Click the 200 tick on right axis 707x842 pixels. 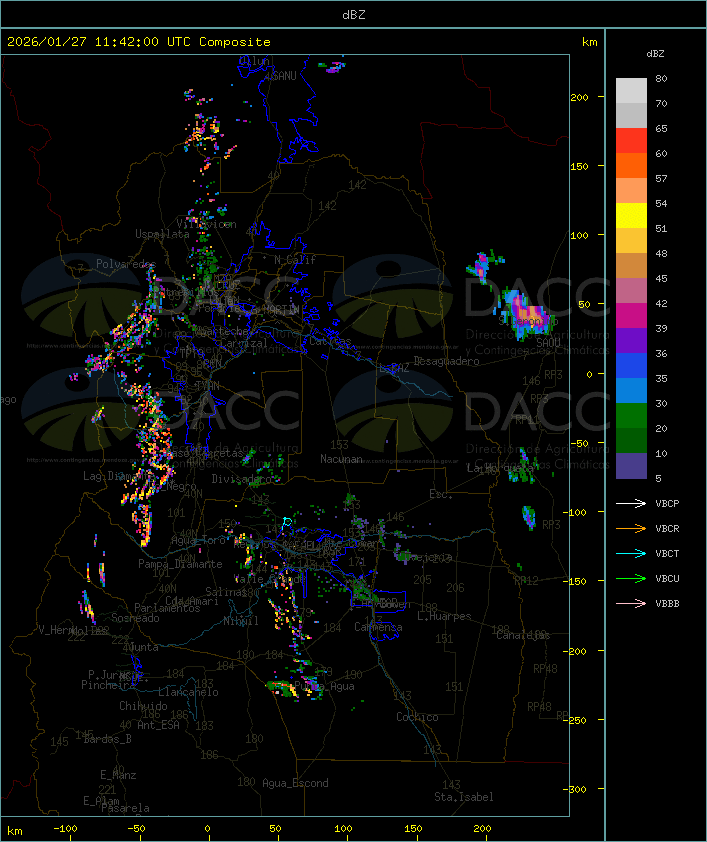pos(579,97)
